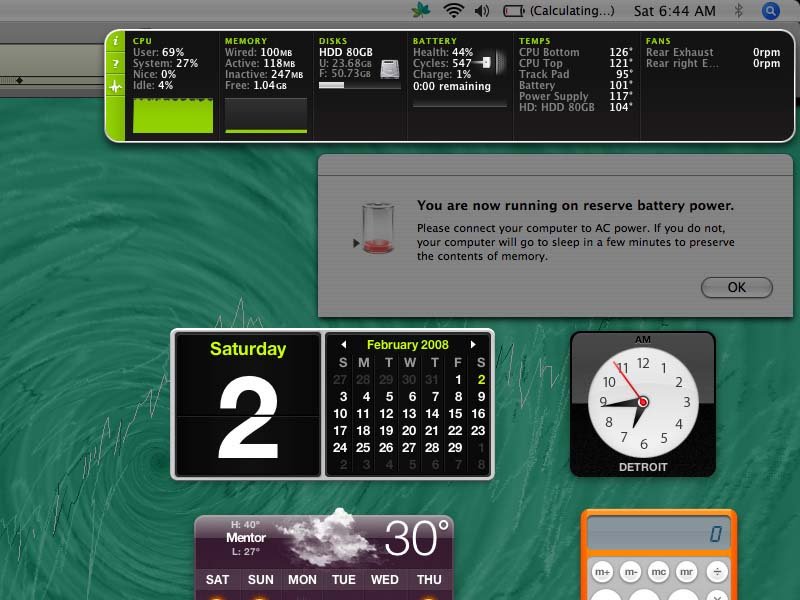The width and height of the screenshot is (800, 600).
Task: Click the iStat question mark help icon
Action: point(115,63)
